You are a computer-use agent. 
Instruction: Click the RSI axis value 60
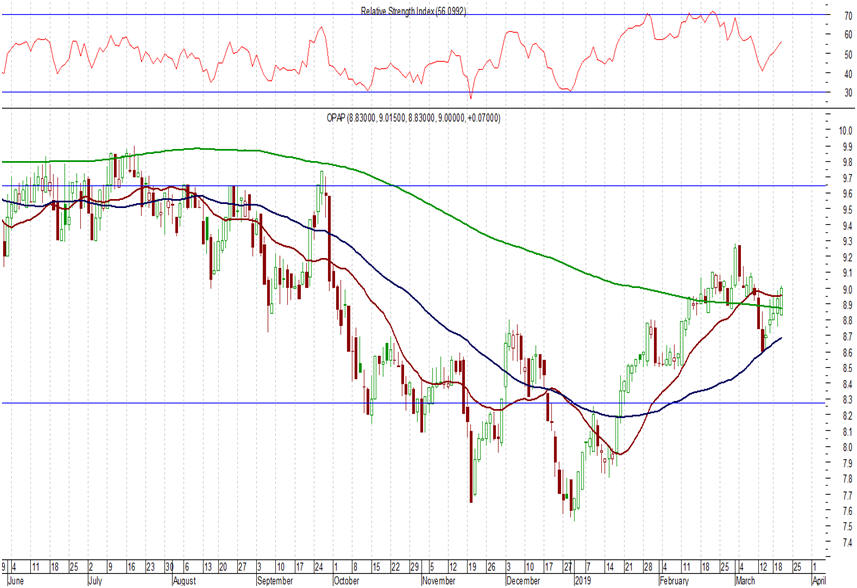pyautogui.click(x=848, y=35)
